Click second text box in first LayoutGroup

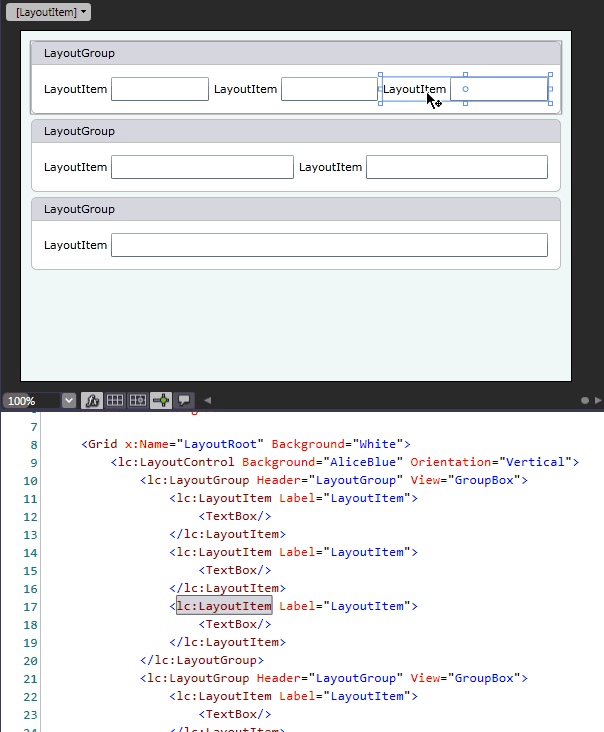pos(328,89)
